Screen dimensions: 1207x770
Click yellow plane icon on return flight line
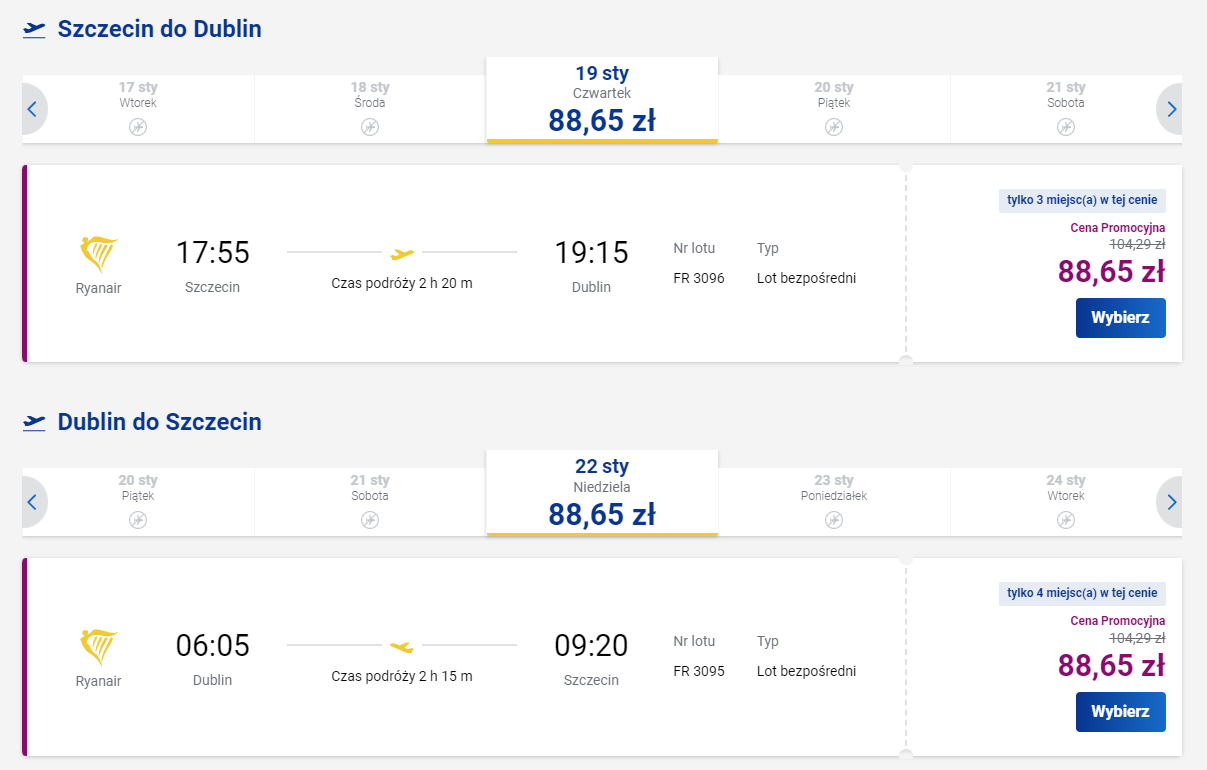(402, 646)
